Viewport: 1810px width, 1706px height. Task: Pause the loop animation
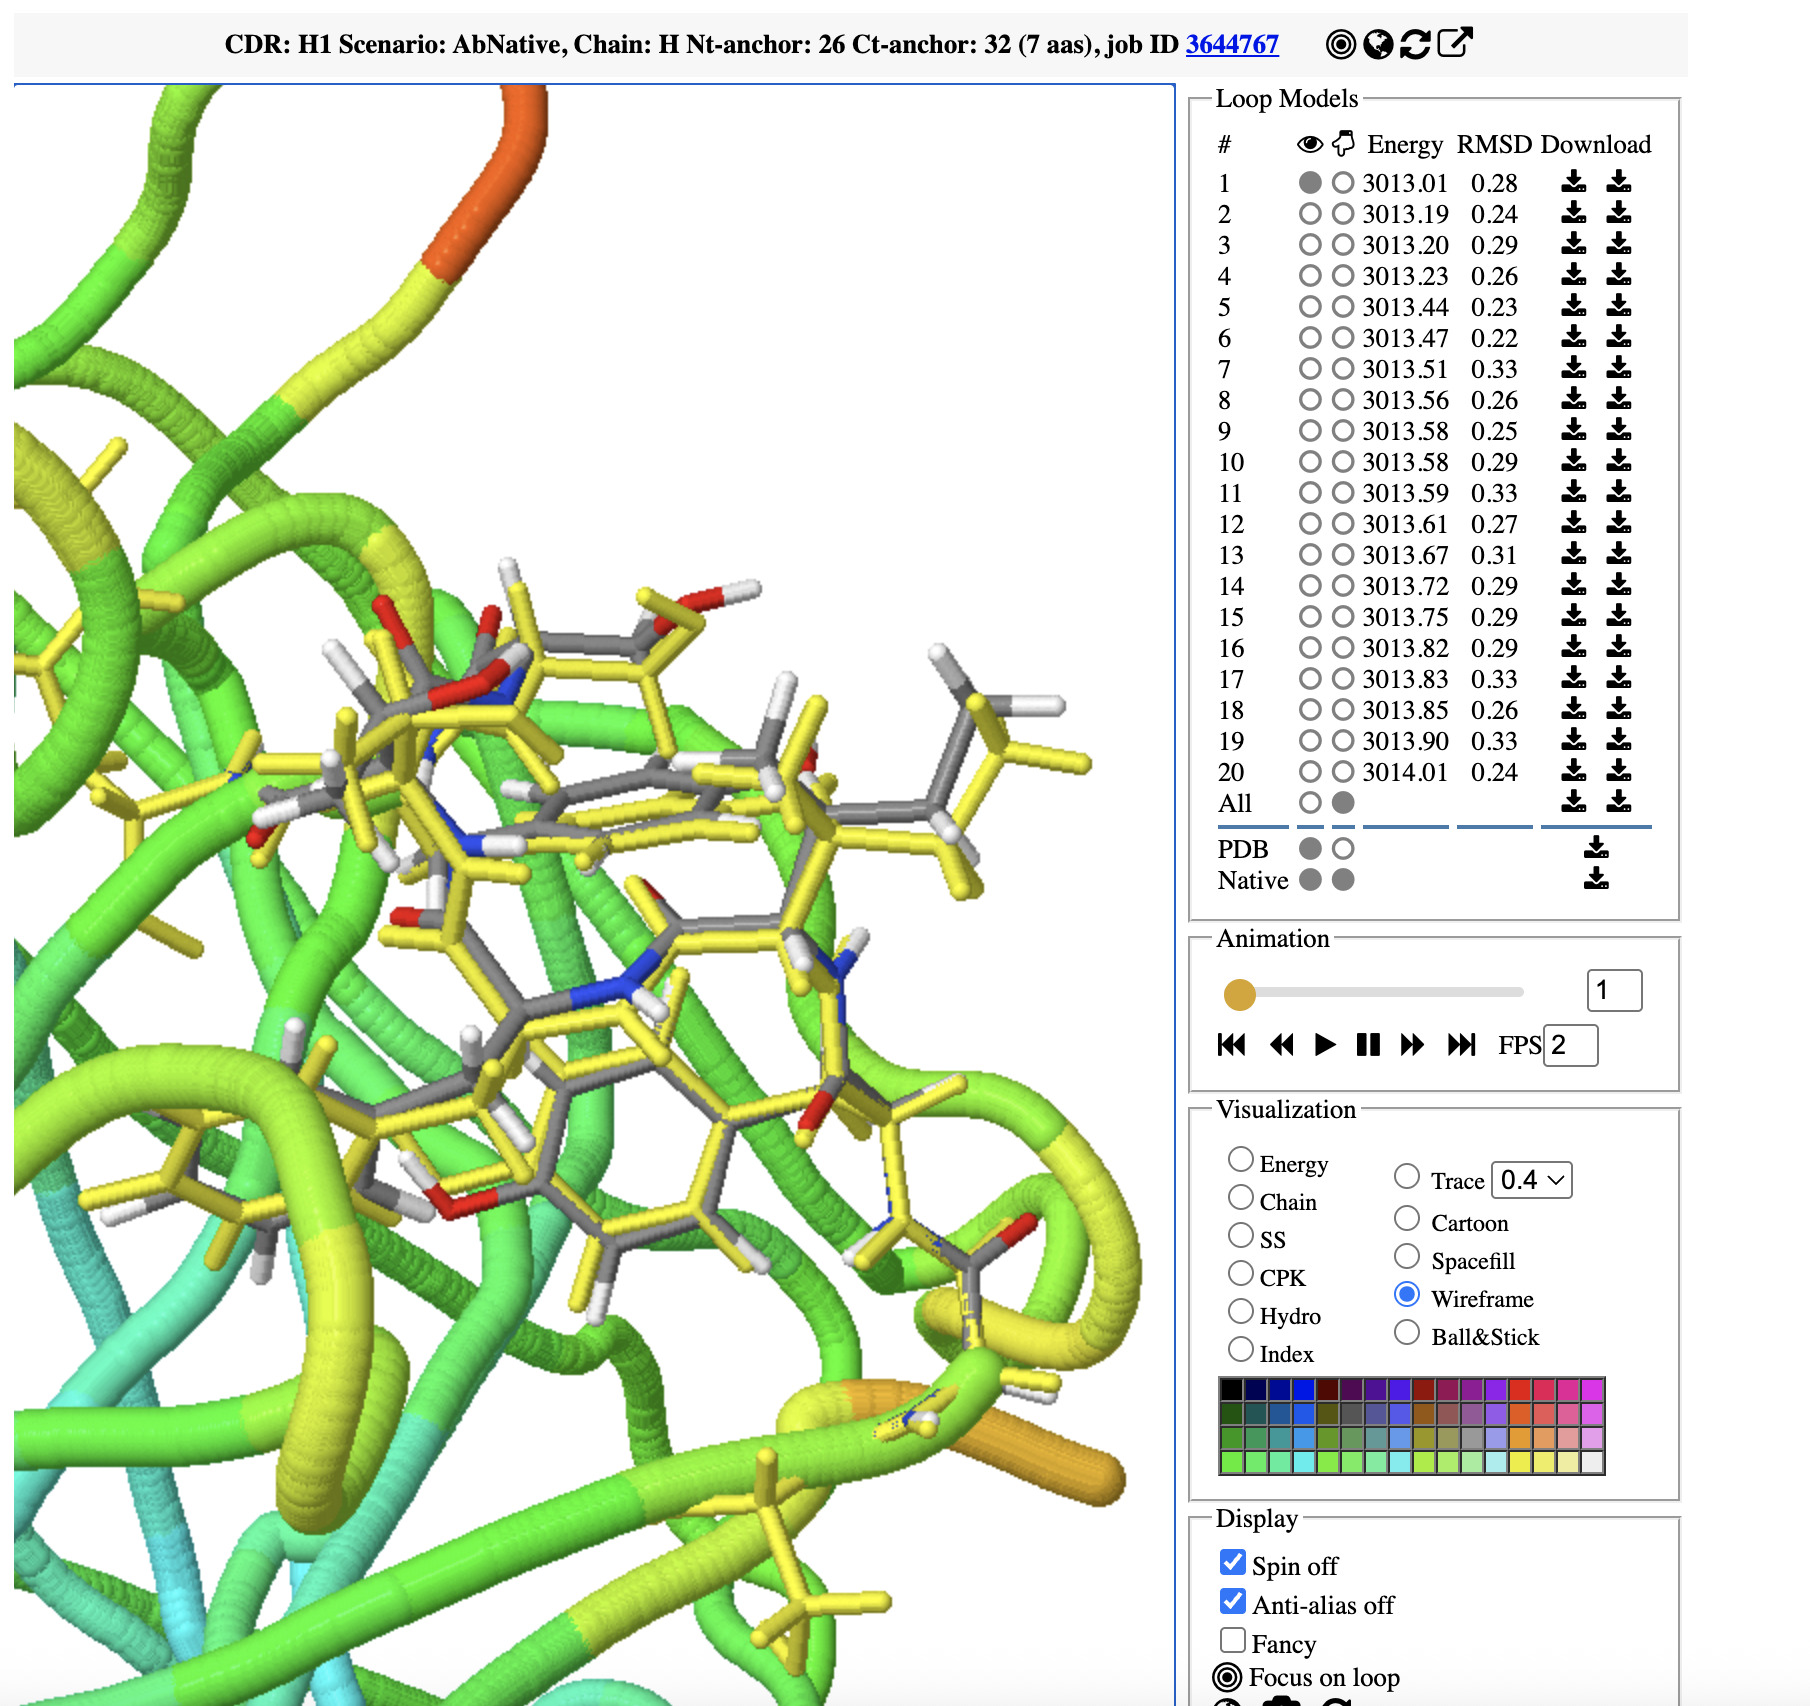click(1367, 1045)
